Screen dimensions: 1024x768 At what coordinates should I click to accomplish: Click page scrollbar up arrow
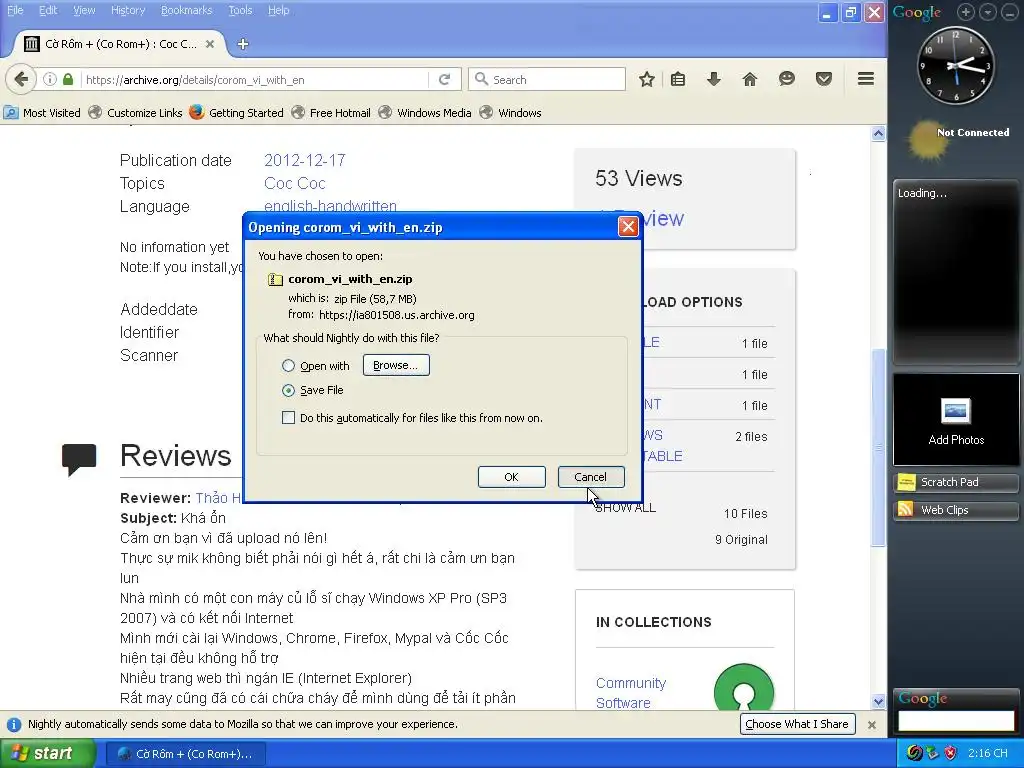click(878, 133)
